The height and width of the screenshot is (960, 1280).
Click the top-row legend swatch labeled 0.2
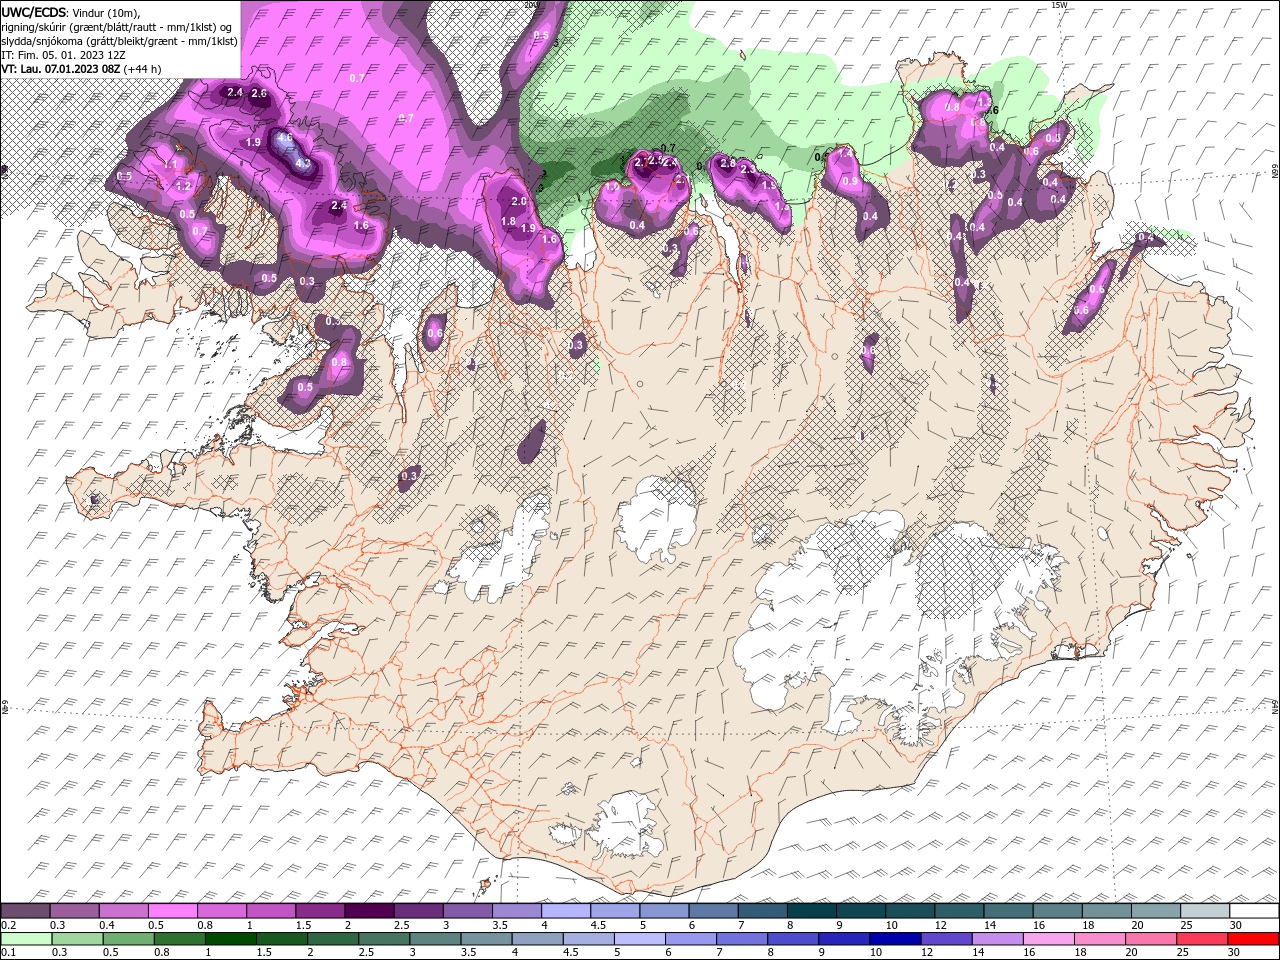point(25,911)
